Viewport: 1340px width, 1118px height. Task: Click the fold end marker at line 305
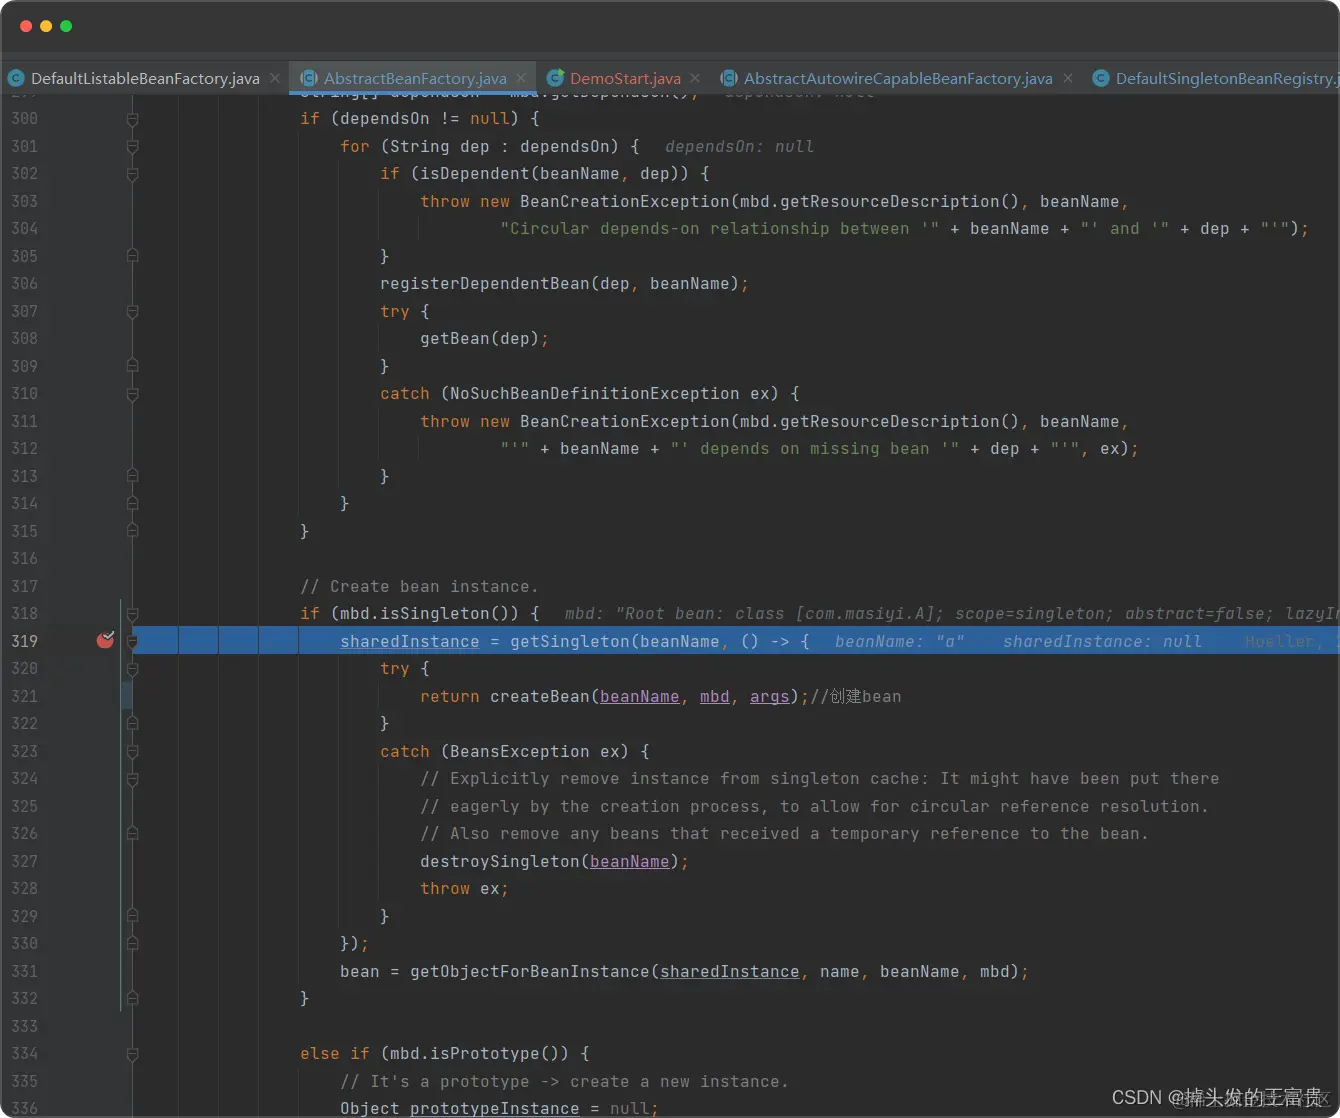(132, 256)
